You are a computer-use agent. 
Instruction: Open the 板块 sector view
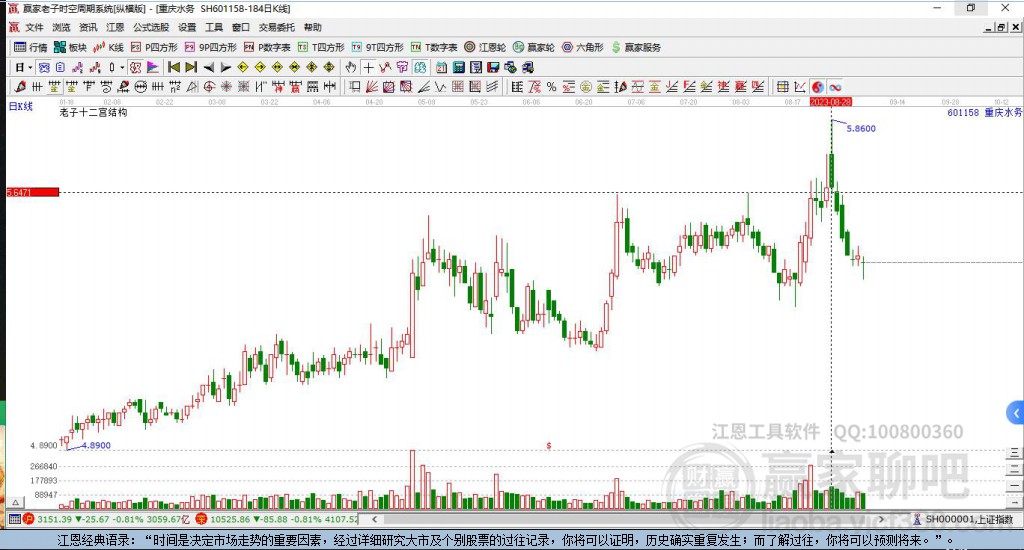coord(71,47)
